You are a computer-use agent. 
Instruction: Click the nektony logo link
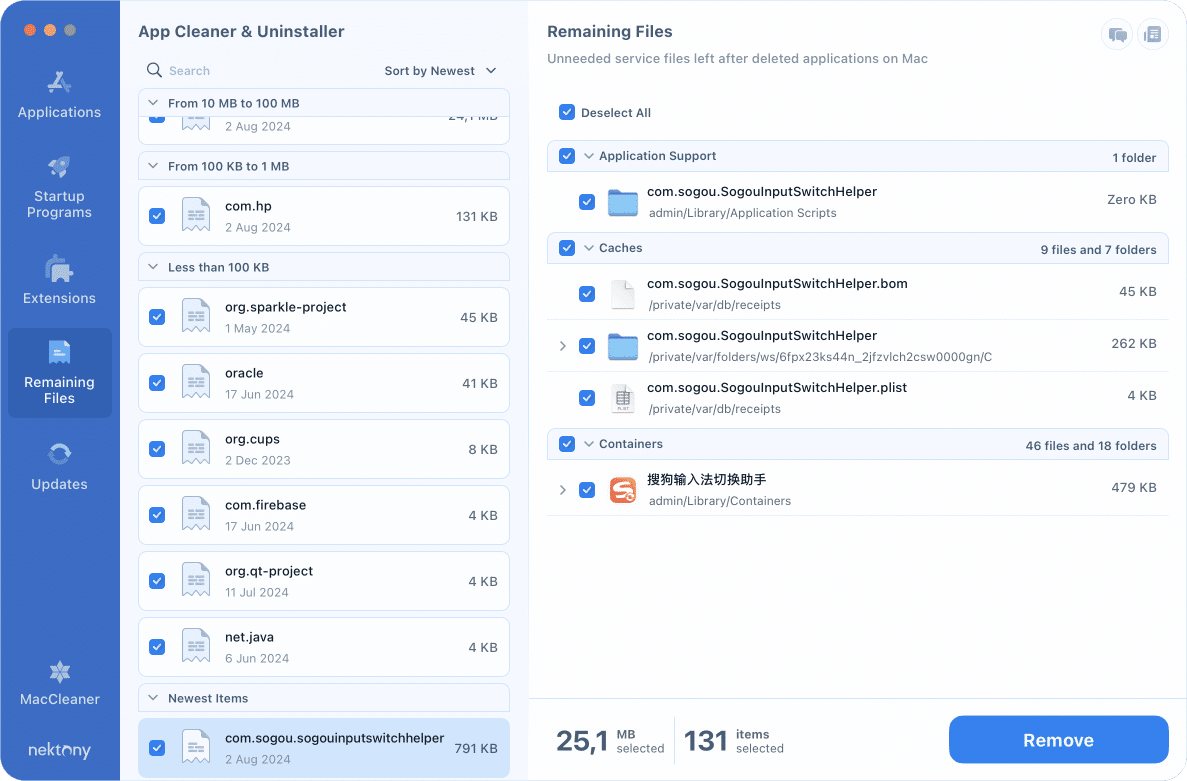point(59,749)
